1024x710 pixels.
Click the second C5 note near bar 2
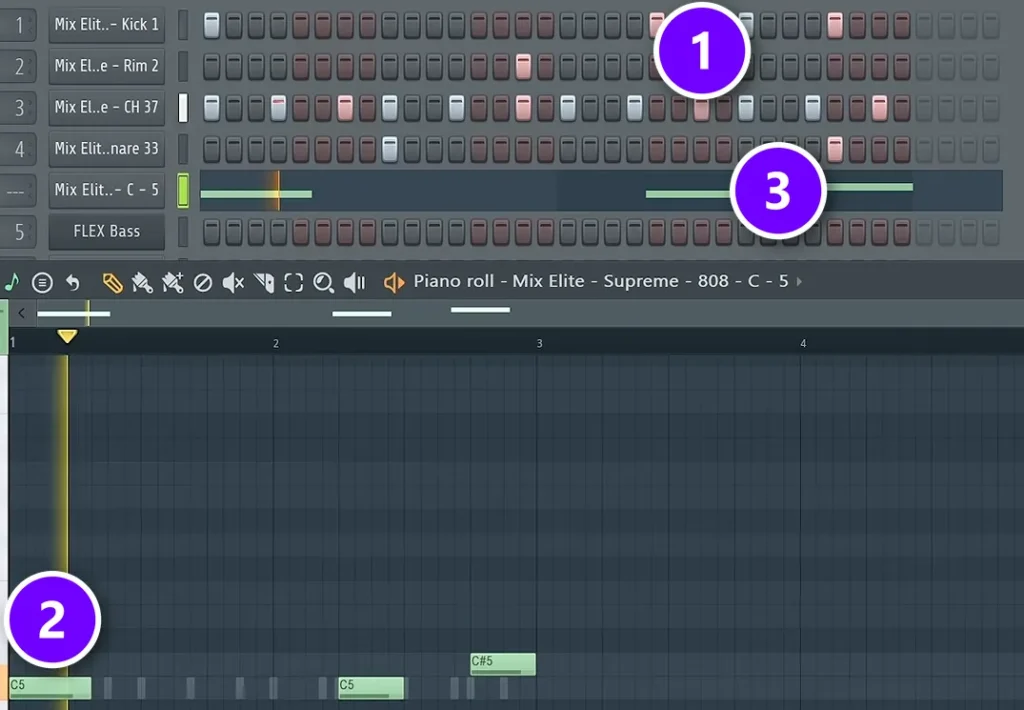(371, 688)
